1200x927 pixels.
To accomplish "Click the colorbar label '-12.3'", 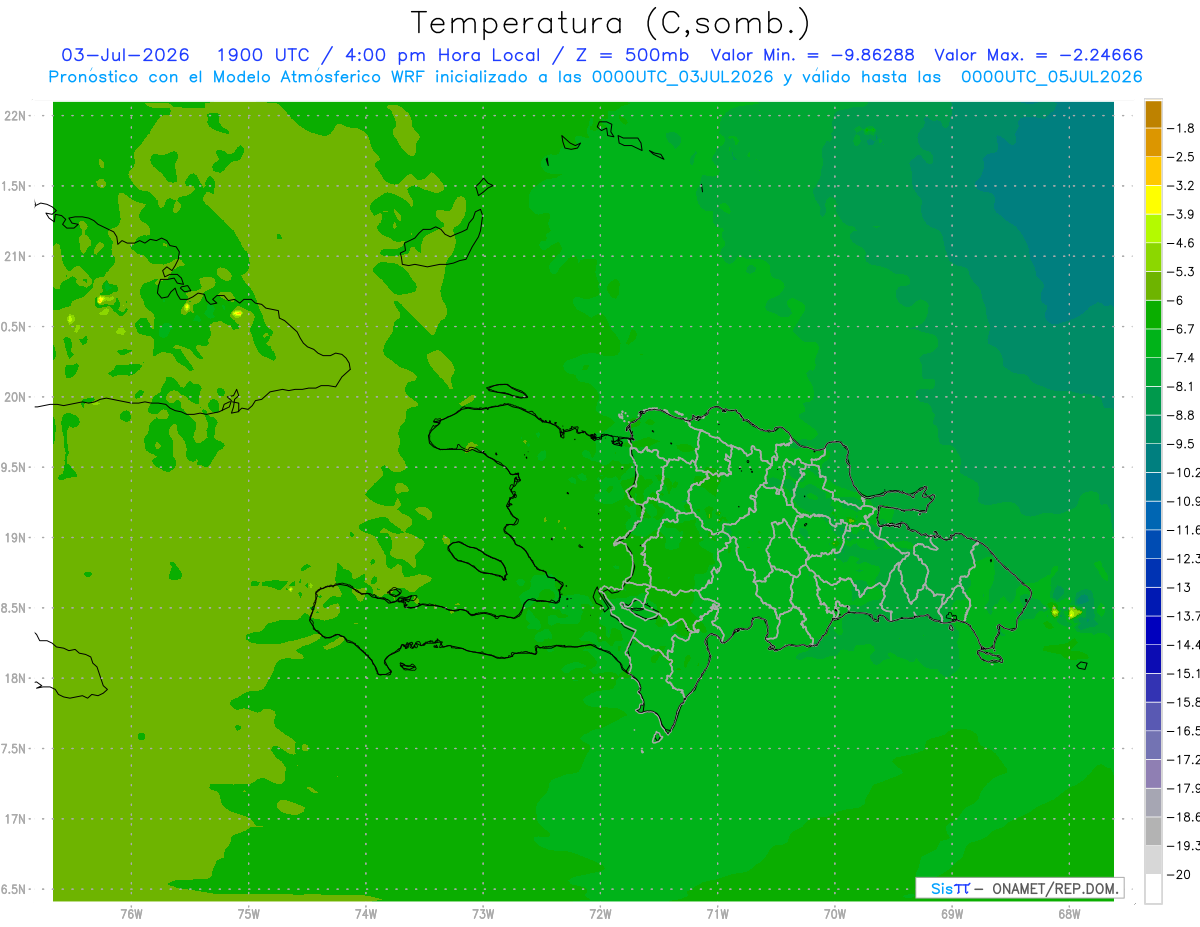I will coord(1186,558).
